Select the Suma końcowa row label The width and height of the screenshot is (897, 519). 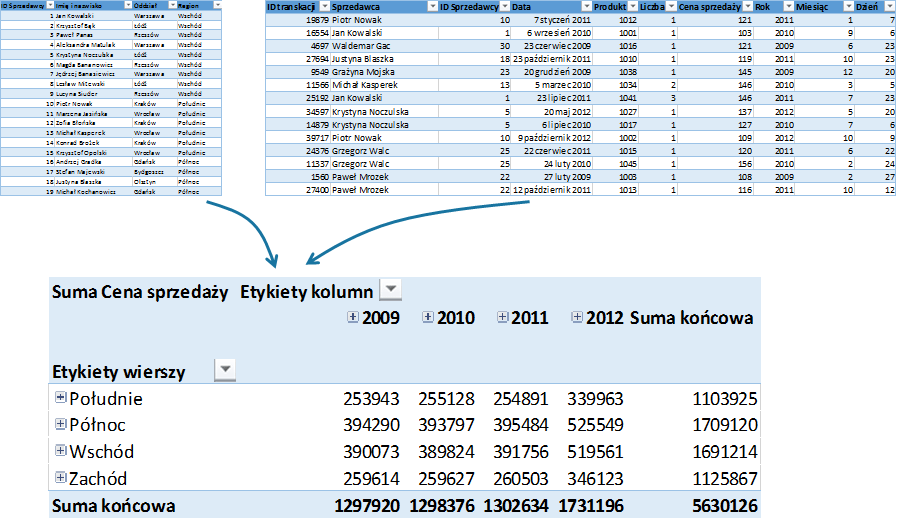coord(113,505)
